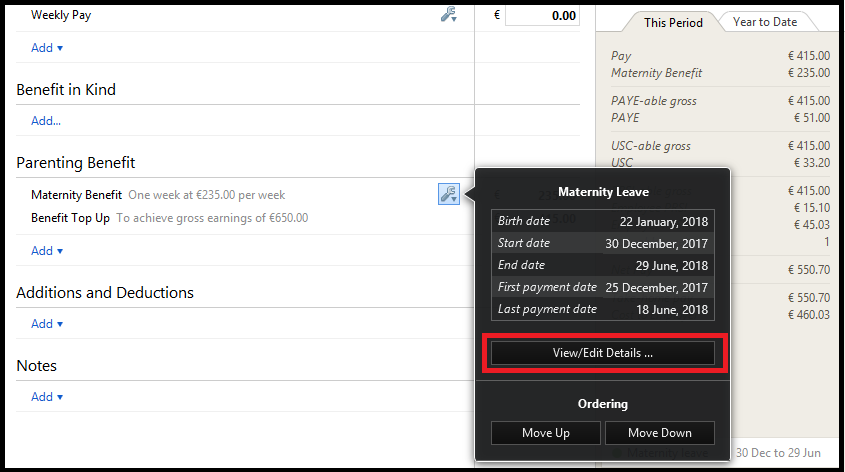Open the Add dropdown under Parenting Benefit
This screenshot has width=845, height=472.
[x=47, y=251]
